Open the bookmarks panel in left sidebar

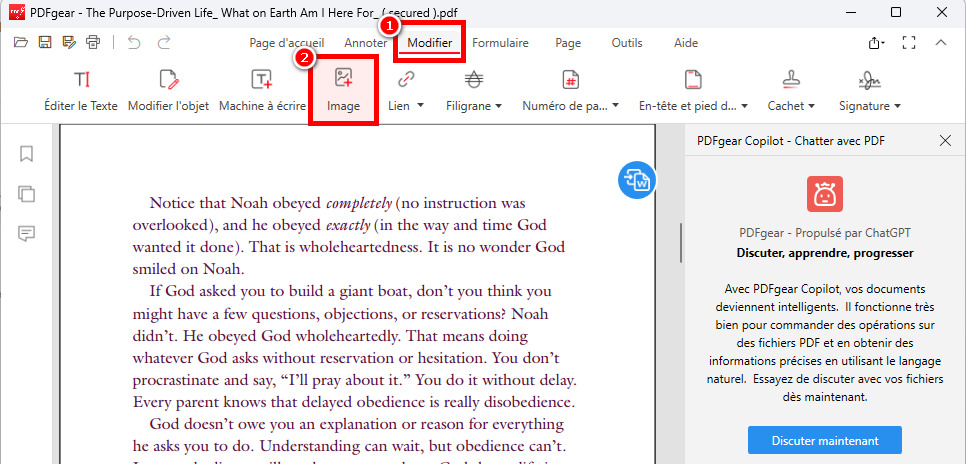[x=27, y=154]
